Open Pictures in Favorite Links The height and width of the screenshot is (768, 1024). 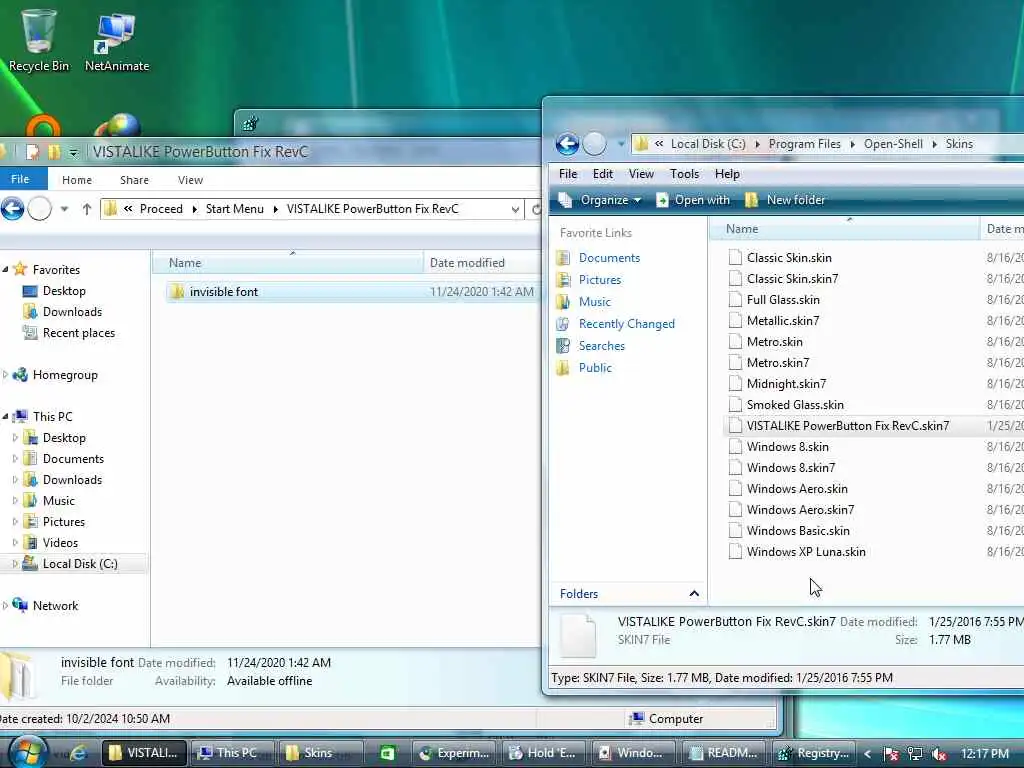(600, 280)
